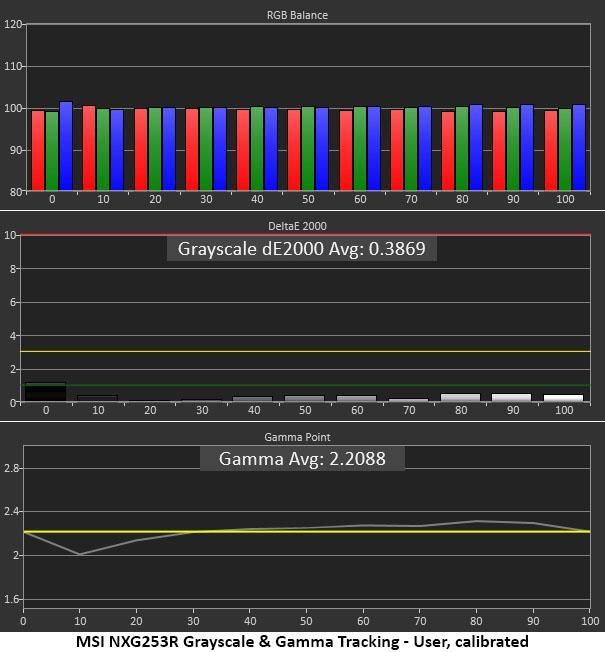The height and width of the screenshot is (652, 605).
Task: Click the gamma curve peak at 80
Action: (x=477, y=521)
